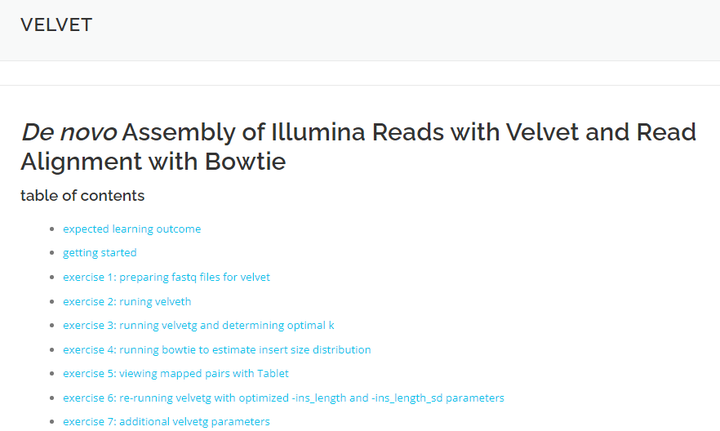Click the bullet next to getting started

[51, 254]
